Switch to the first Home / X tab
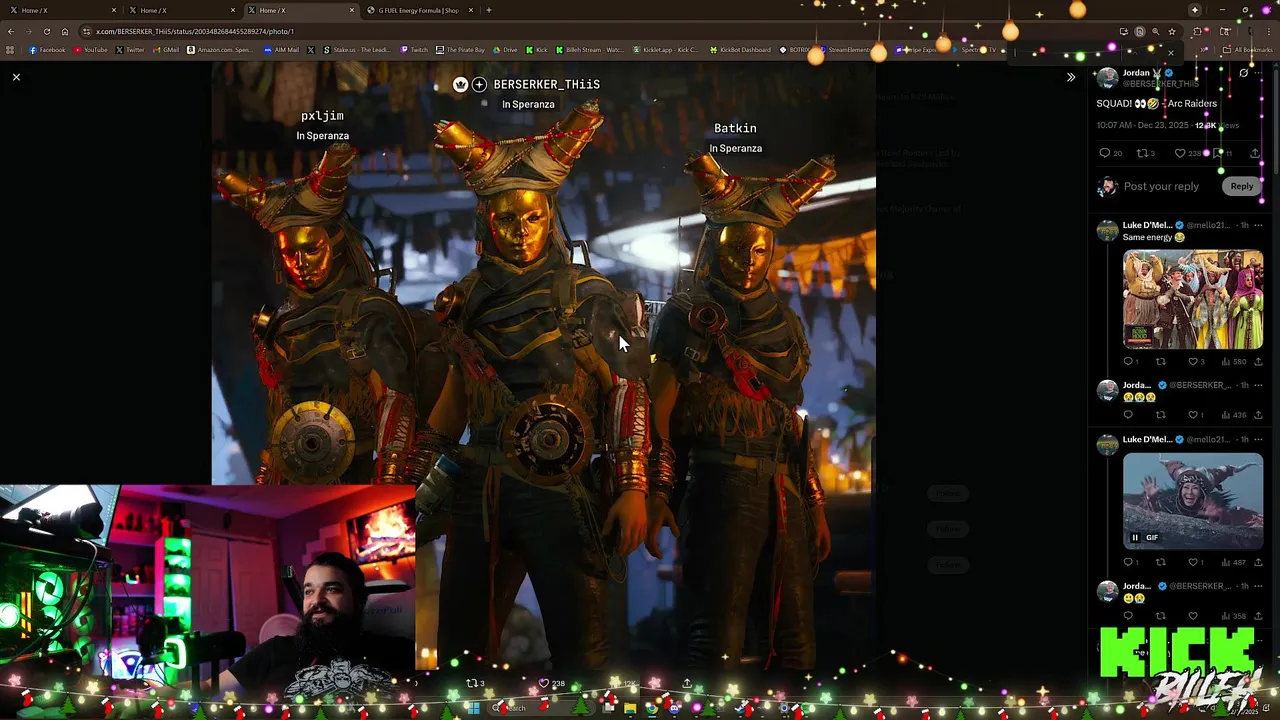 60,10
